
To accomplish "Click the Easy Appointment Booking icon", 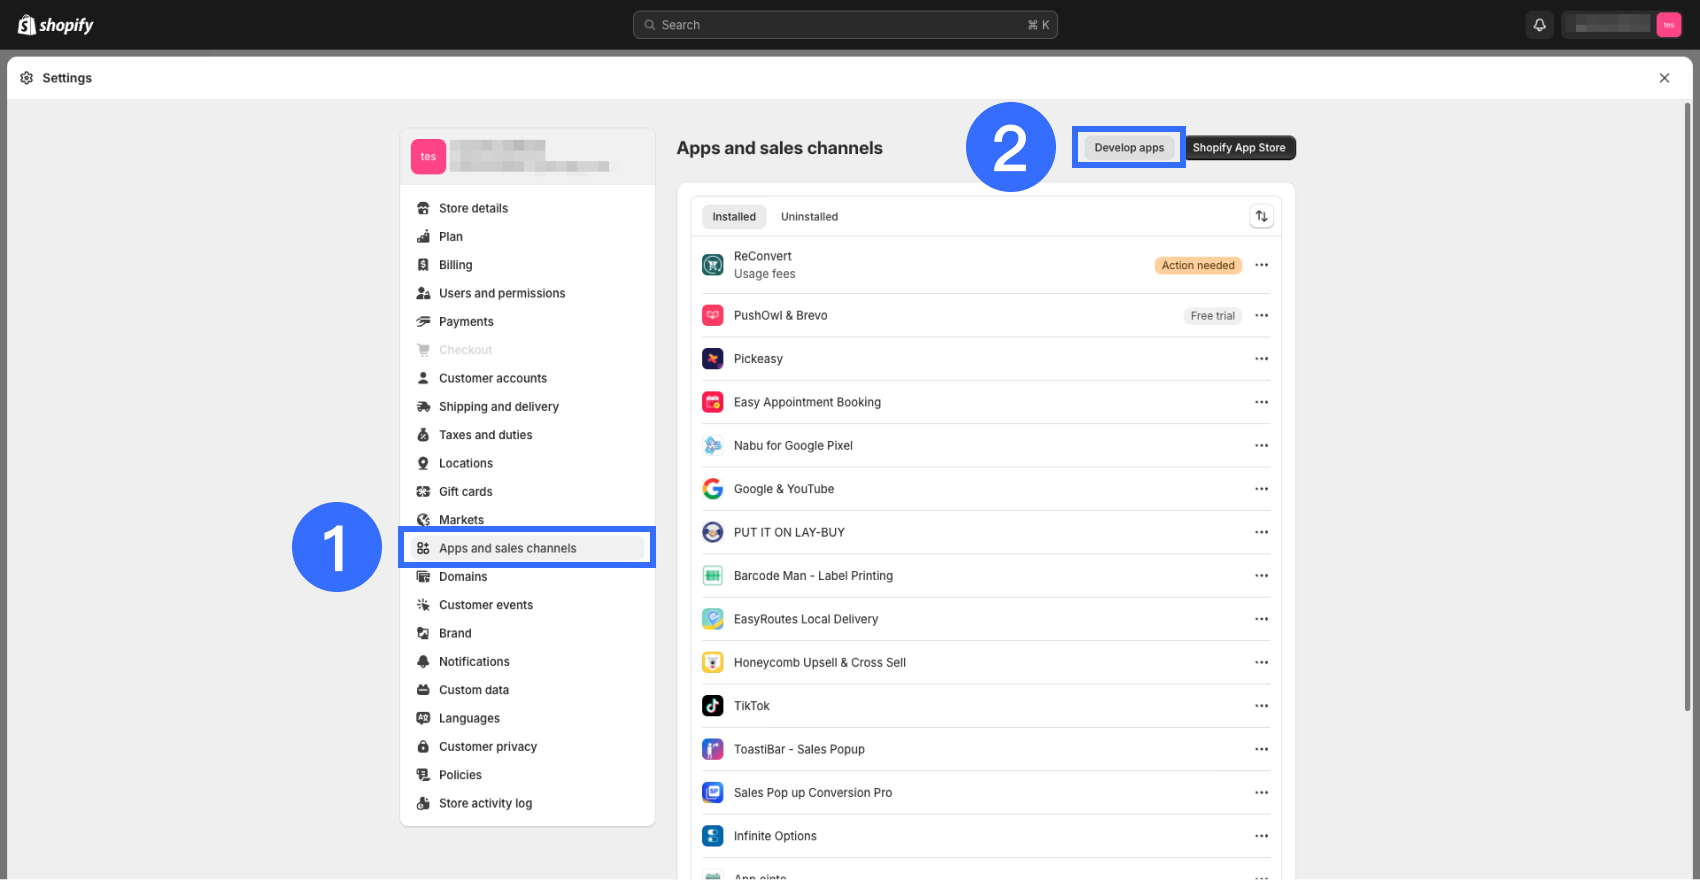I will [x=713, y=402].
